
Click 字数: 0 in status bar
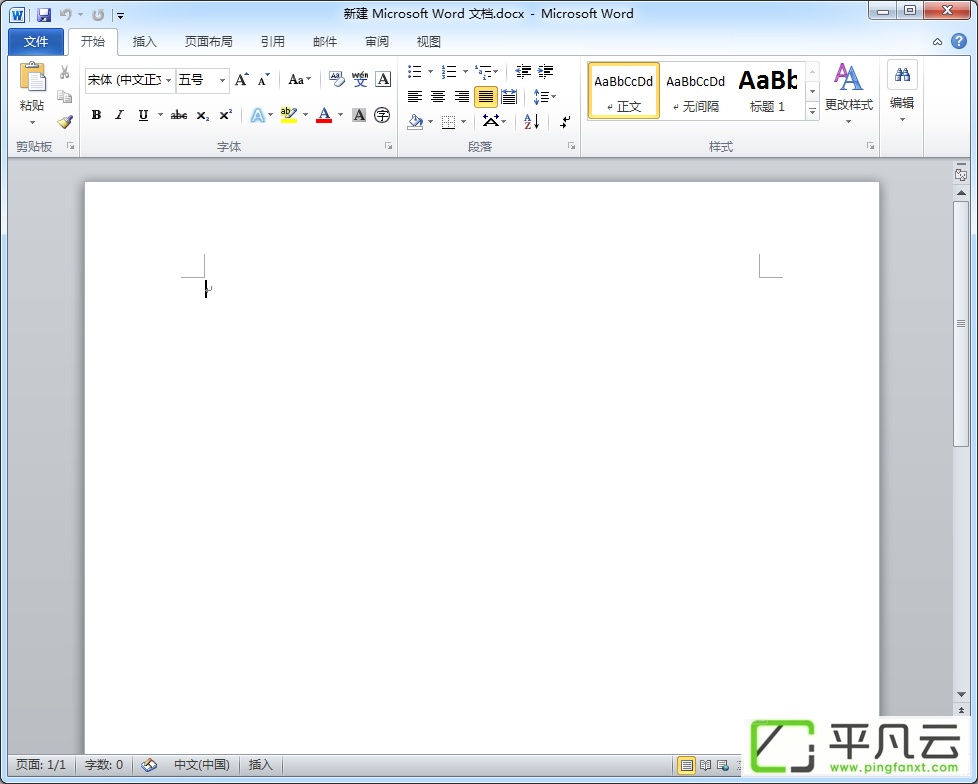[x=104, y=765]
